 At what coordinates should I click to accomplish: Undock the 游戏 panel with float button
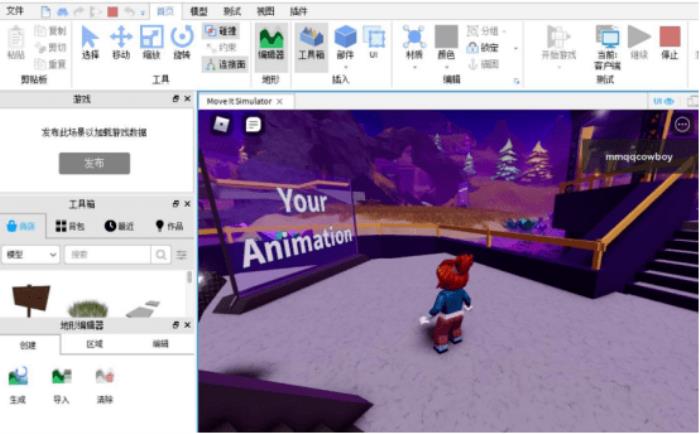pyautogui.click(x=175, y=99)
